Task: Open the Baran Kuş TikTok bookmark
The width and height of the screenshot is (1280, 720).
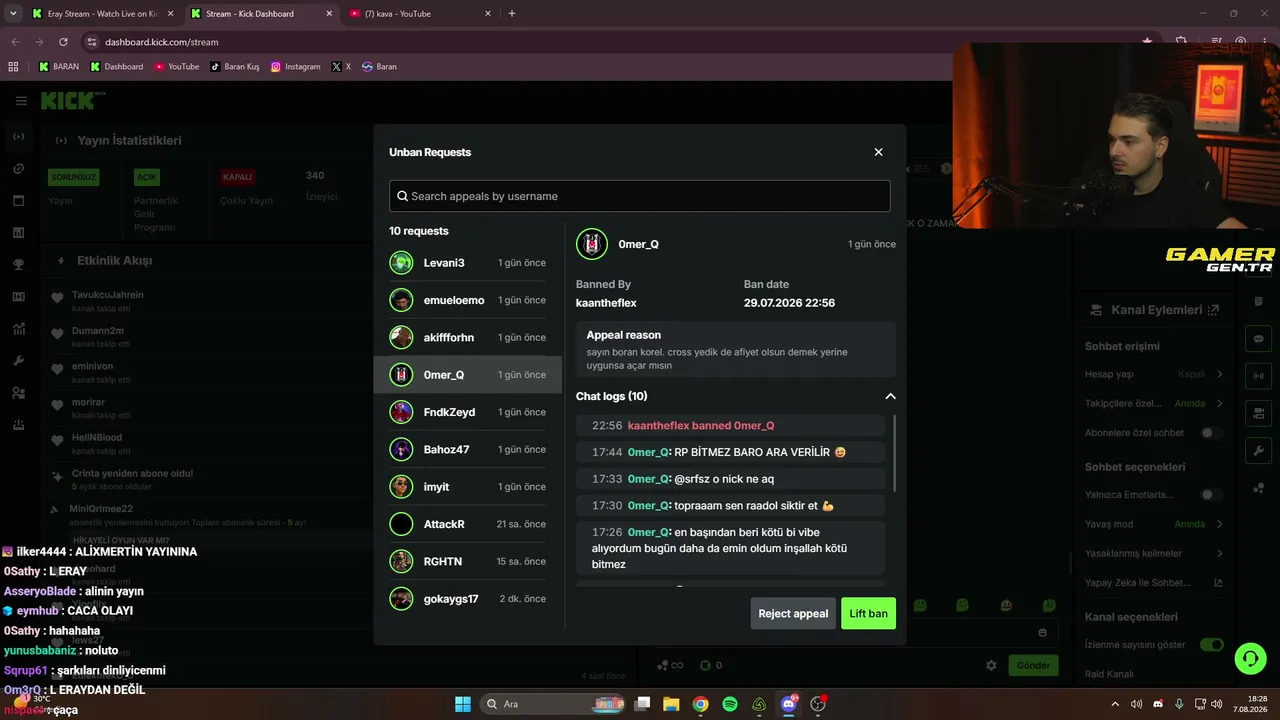Action: click(x=234, y=67)
